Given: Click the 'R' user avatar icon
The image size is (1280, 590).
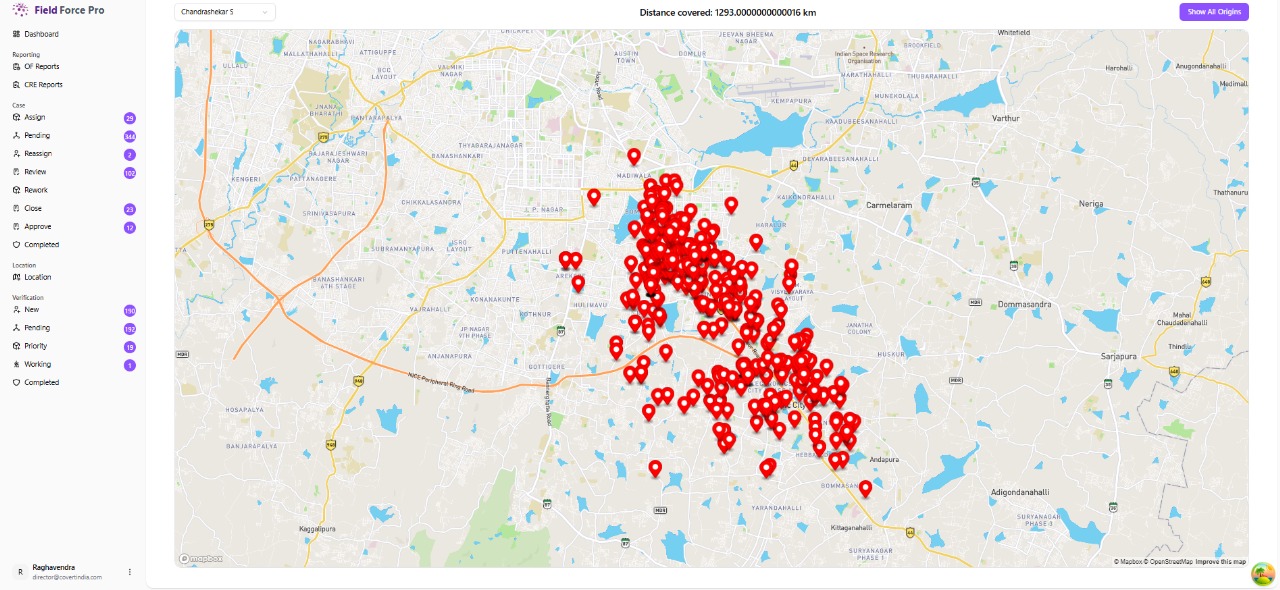Looking at the screenshot, I should coord(19,572).
